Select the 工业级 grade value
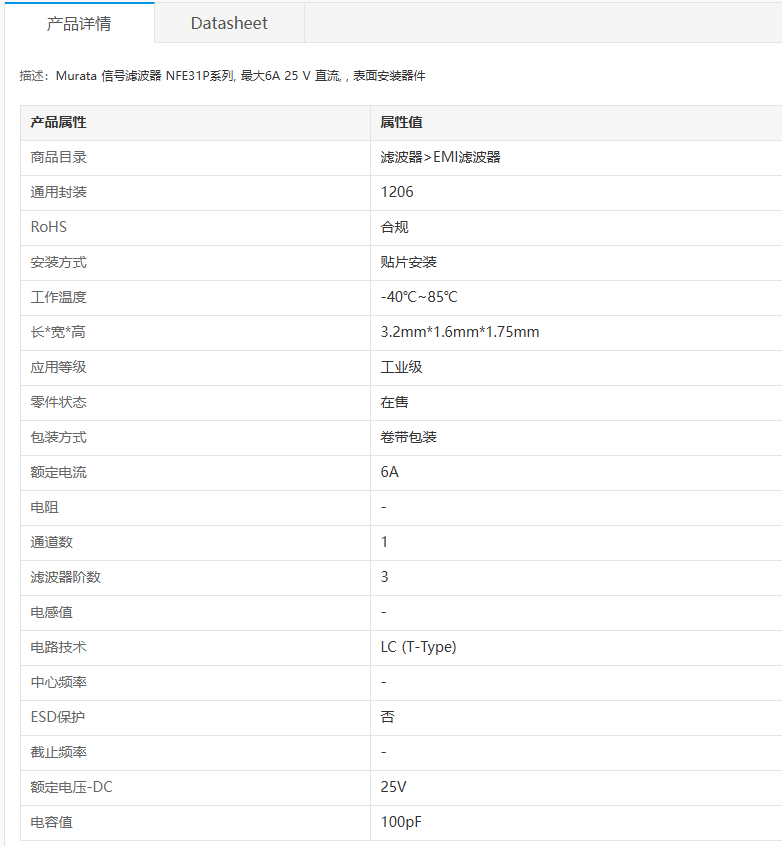 point(401,367)
